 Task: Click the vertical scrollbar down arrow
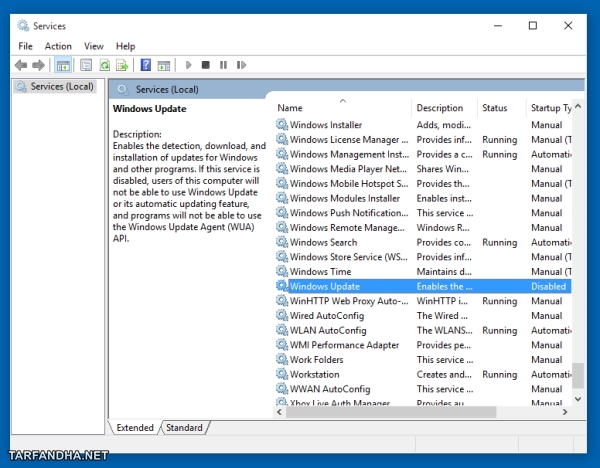pos(578,399)
